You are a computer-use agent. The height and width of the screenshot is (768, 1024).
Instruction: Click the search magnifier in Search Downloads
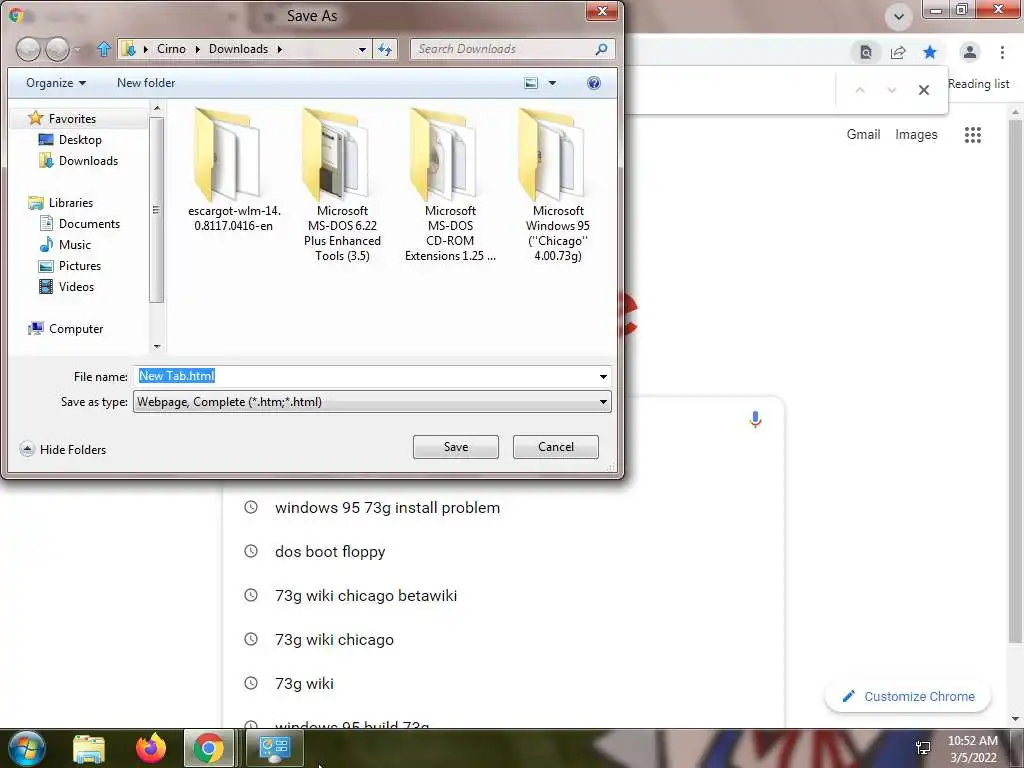pyautogui.click(x=601, y=49)
